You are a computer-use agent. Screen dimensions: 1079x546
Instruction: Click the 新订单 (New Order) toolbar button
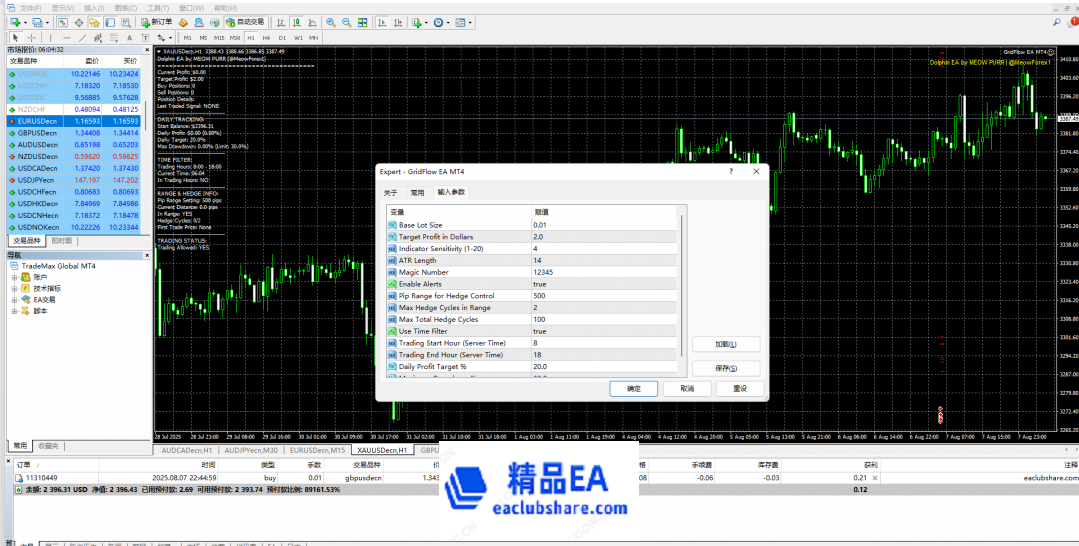click(157, 22)
